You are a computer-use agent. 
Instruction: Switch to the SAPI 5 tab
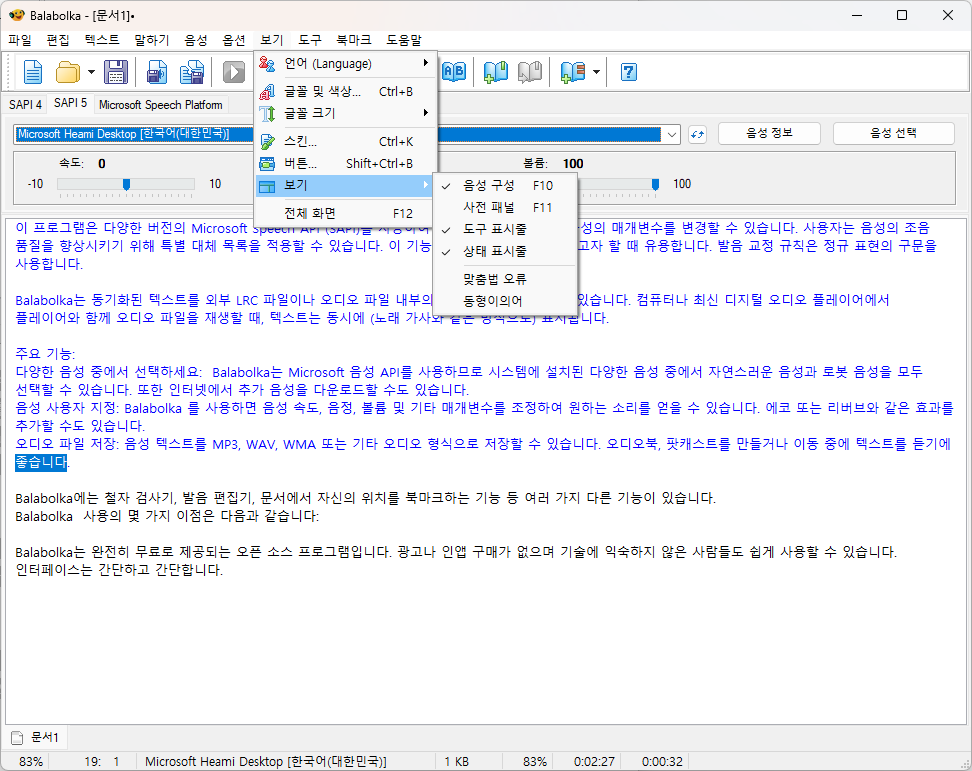[70, 103]
